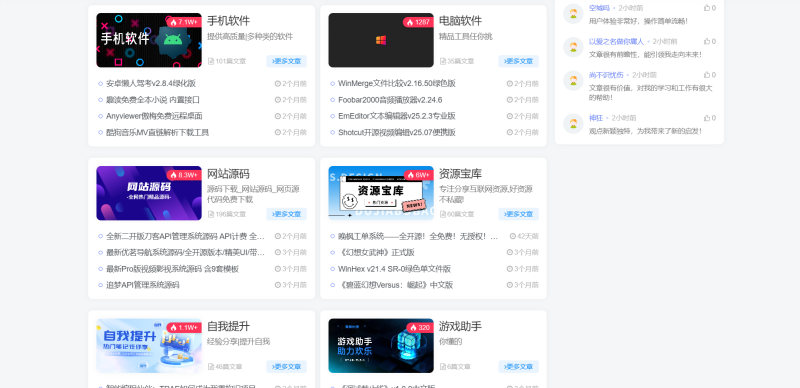Click the 320 hot badge on 游戏助手
800x388 pixels.
click(x=420, y=328)
